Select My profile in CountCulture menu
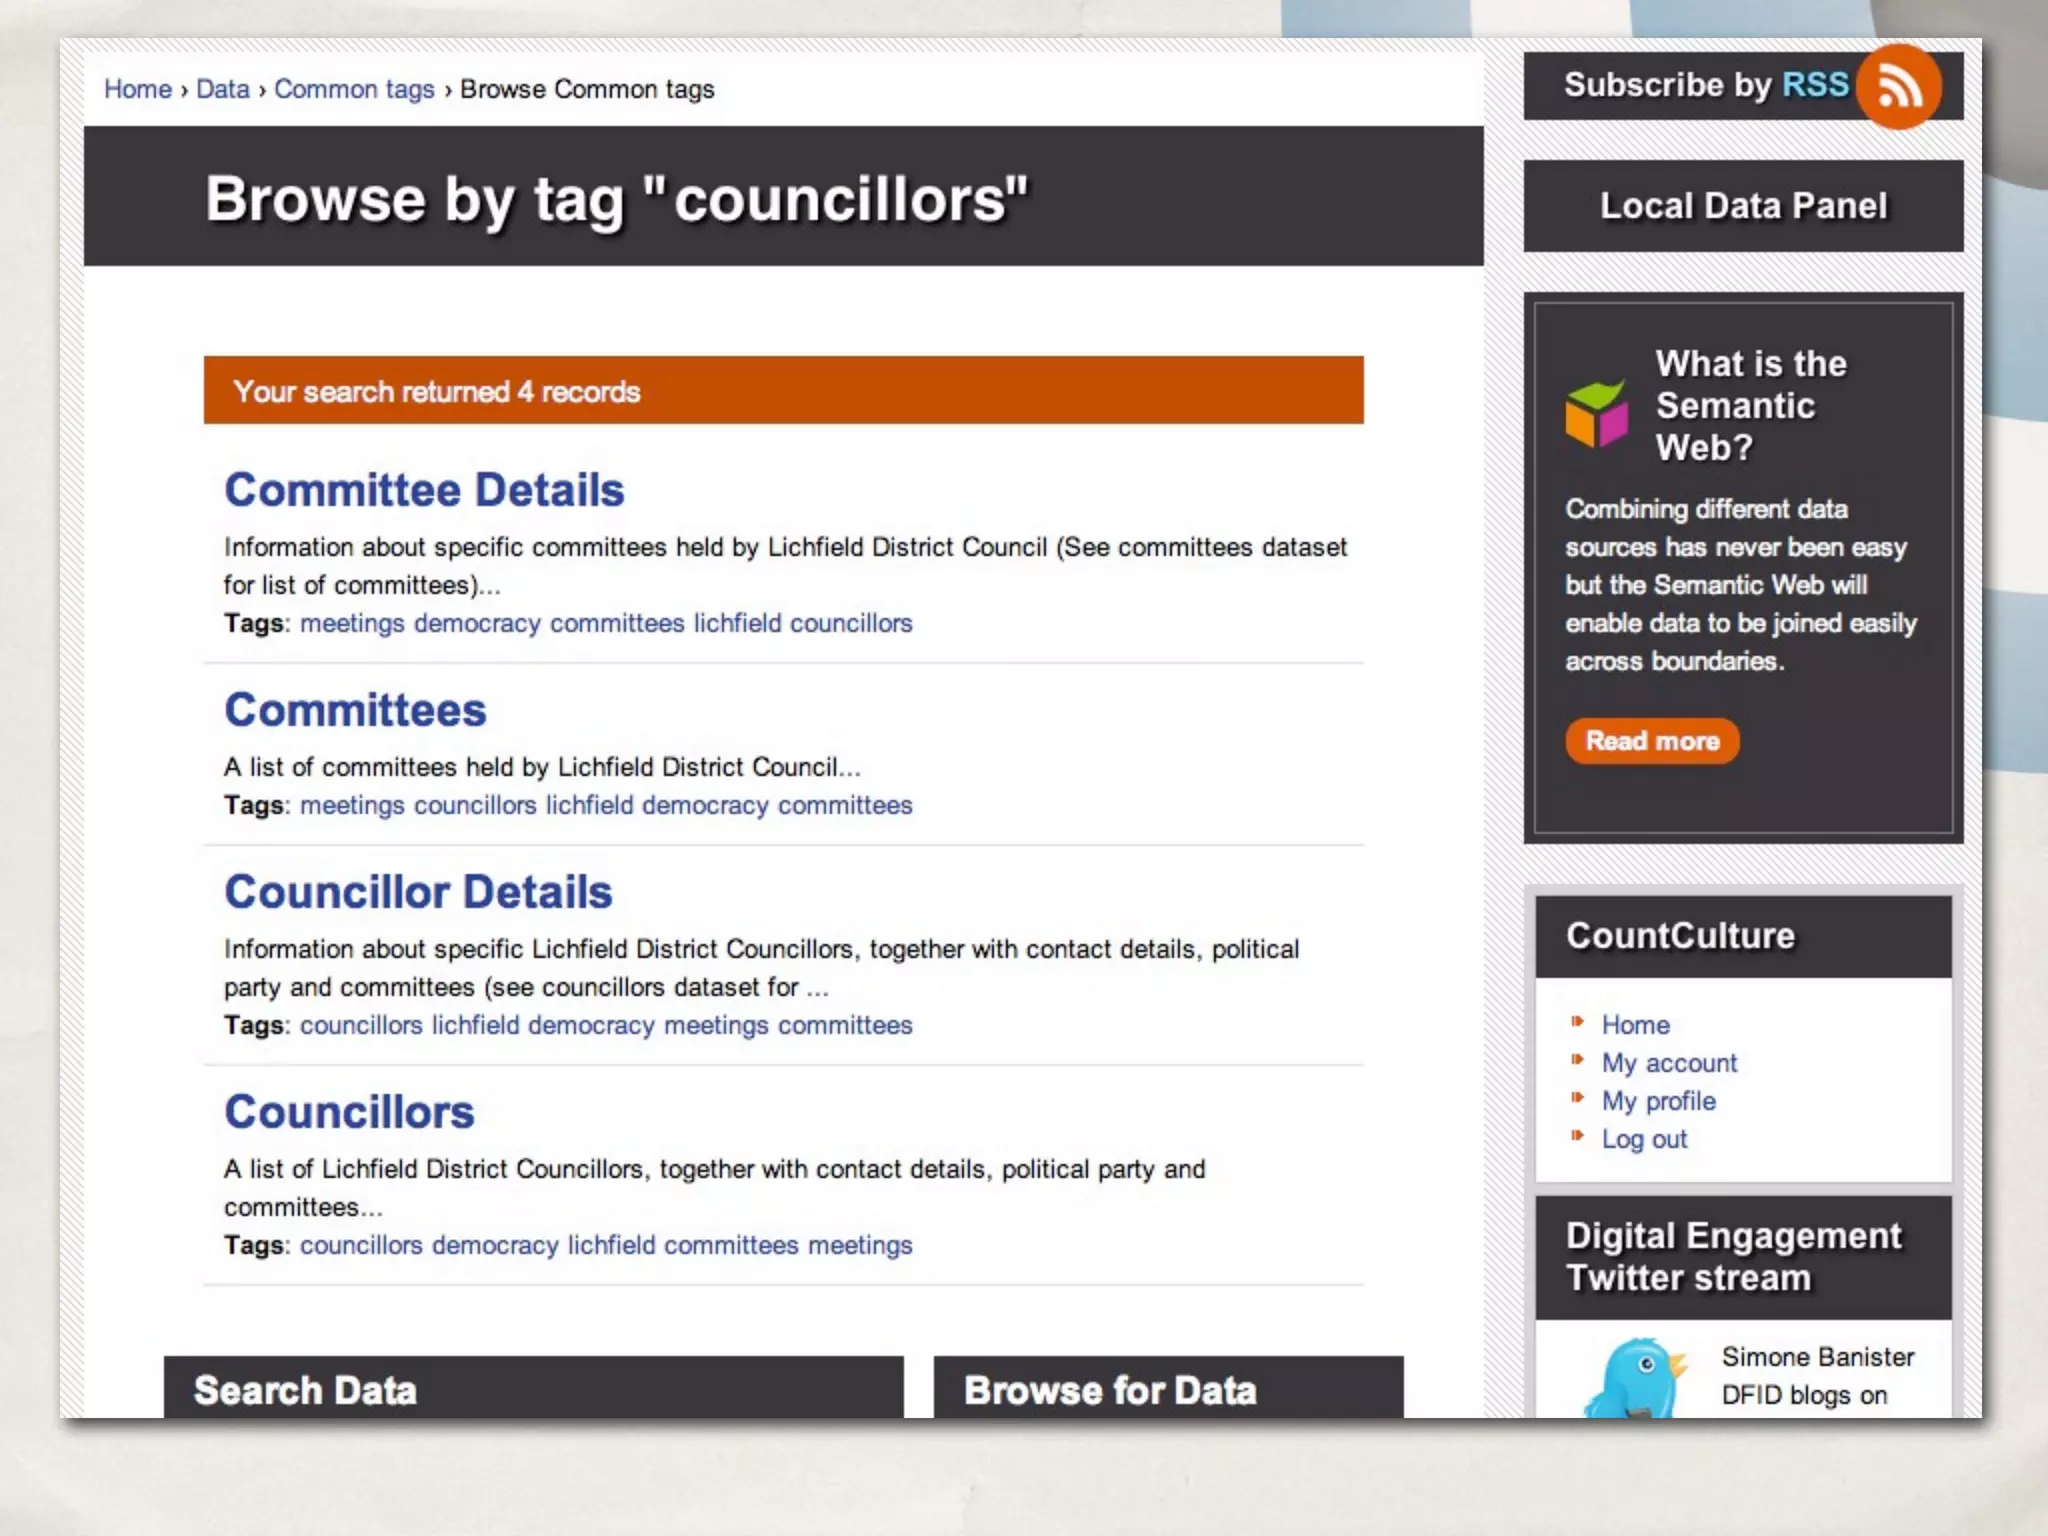Image resolution: width=2048 pixels, height=1536 pixels. coord(1658,1101)
